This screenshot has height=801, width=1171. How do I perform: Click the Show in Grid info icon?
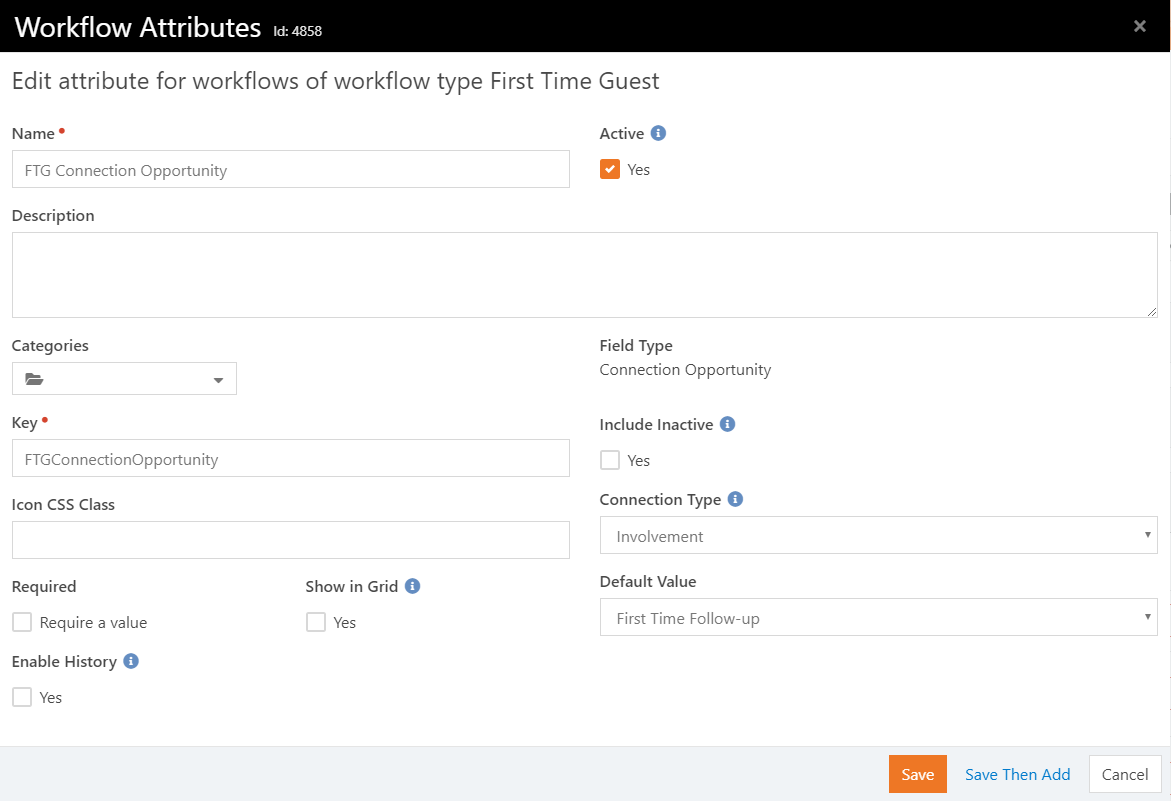412,586
